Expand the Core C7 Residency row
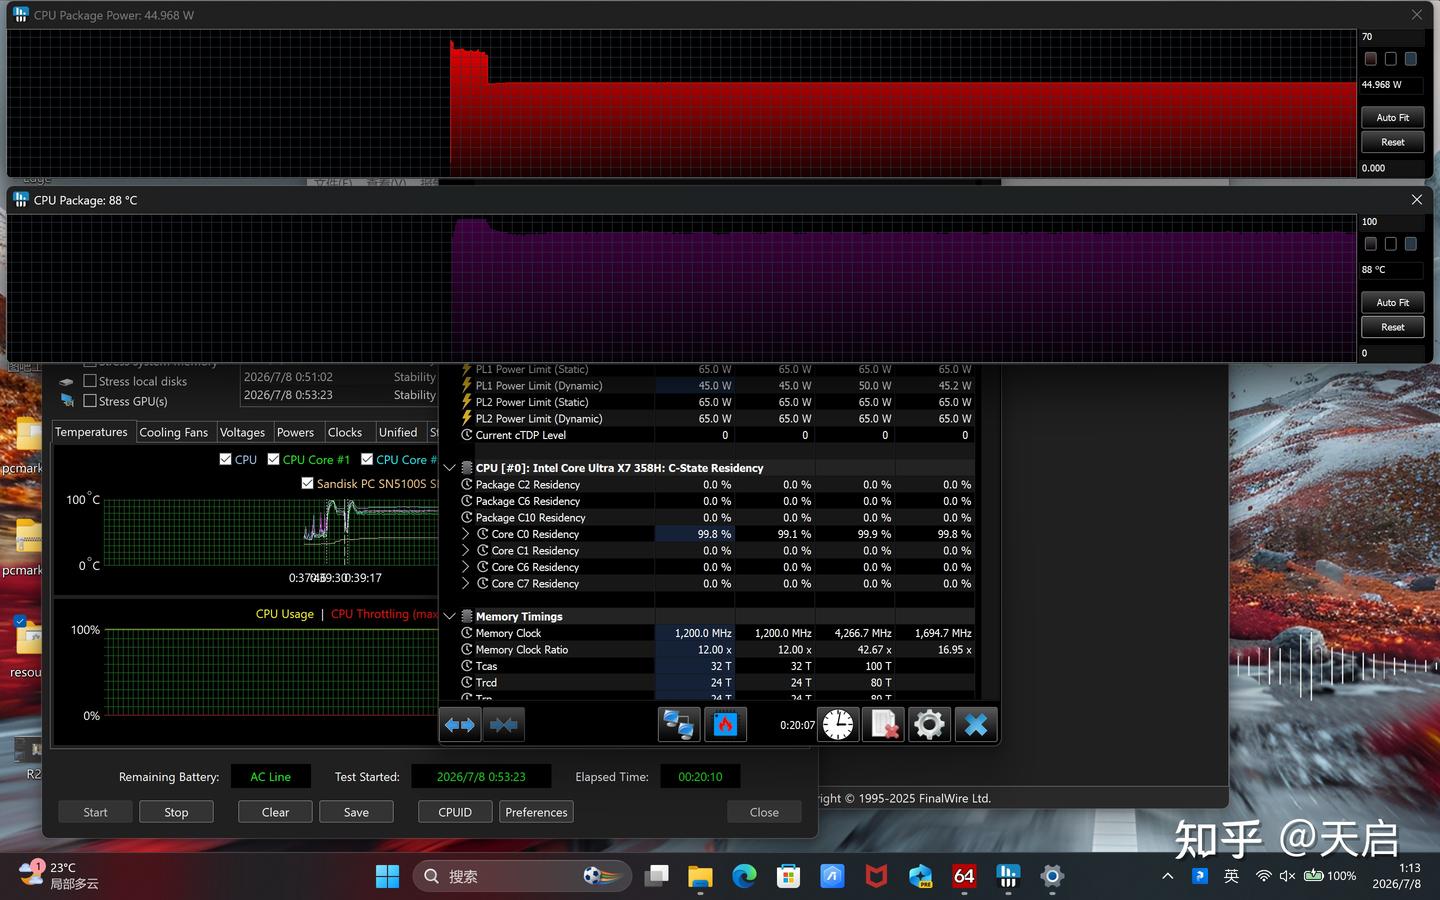The image size is (1440, 900). [x=465, y=583]
